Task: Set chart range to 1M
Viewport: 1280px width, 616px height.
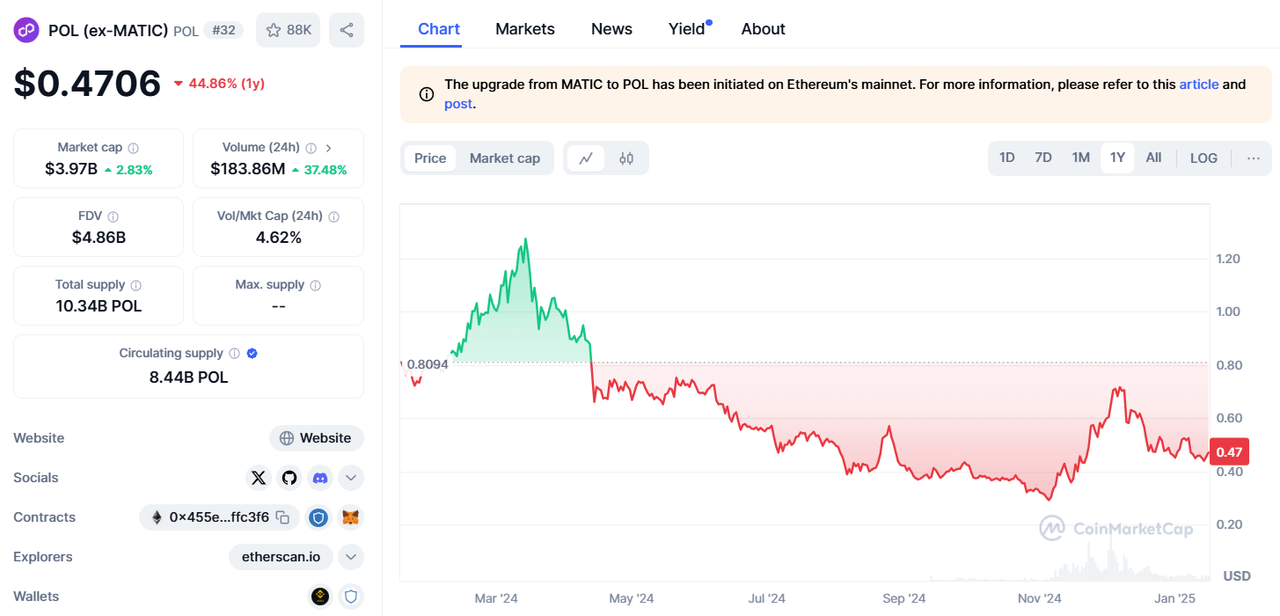Action: 1081,158
